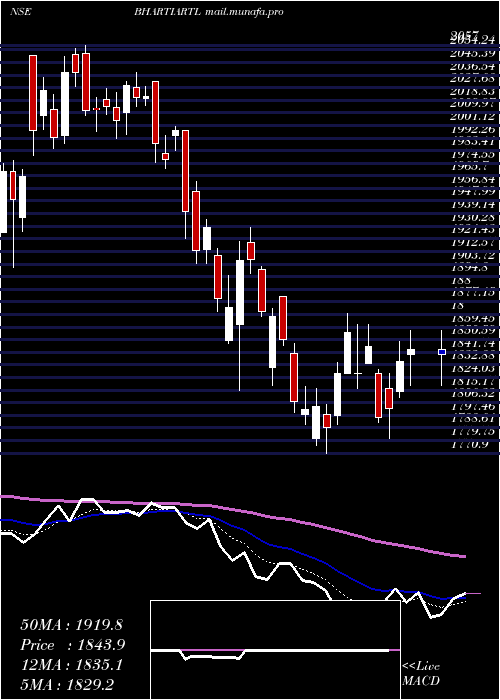This screenshot has width=500, height=700.
Task: Click the 1992.26 price axis label
Action: (x=473, y=130)
